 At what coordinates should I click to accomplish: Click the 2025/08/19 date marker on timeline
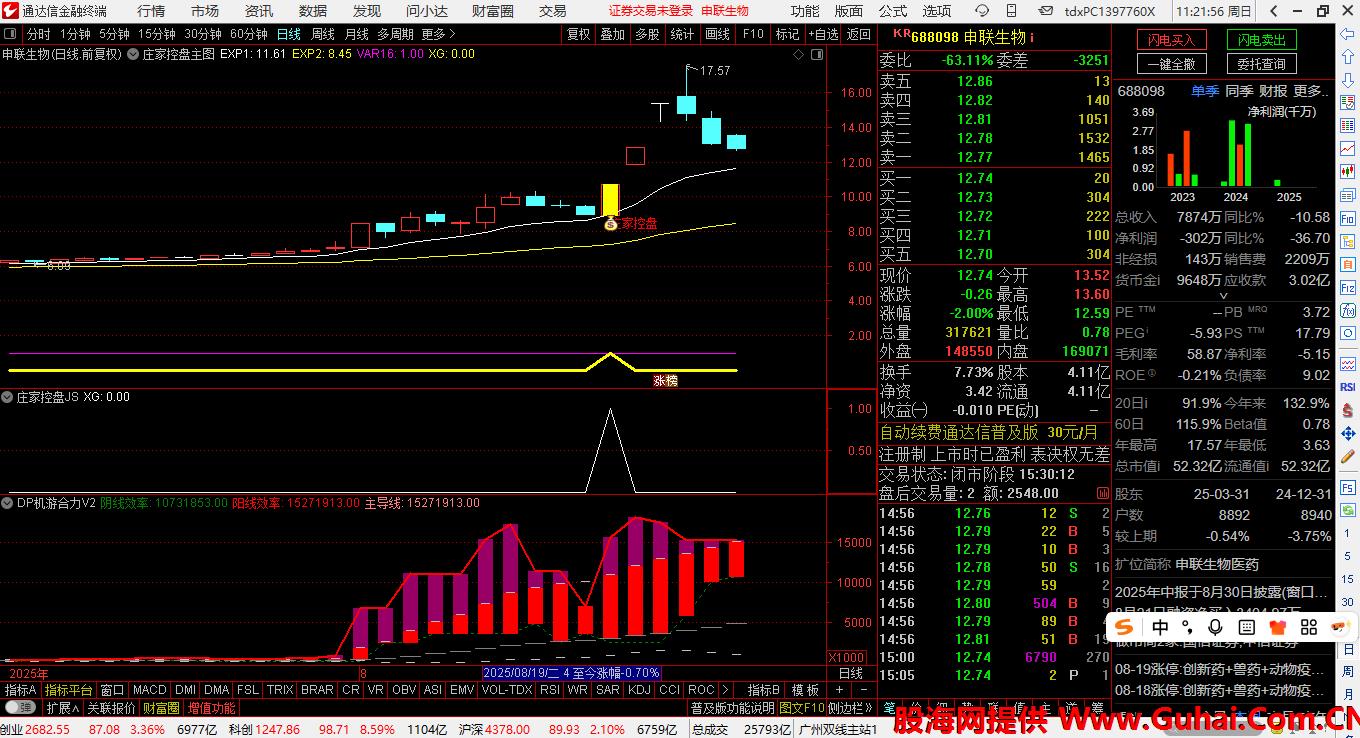570,673
